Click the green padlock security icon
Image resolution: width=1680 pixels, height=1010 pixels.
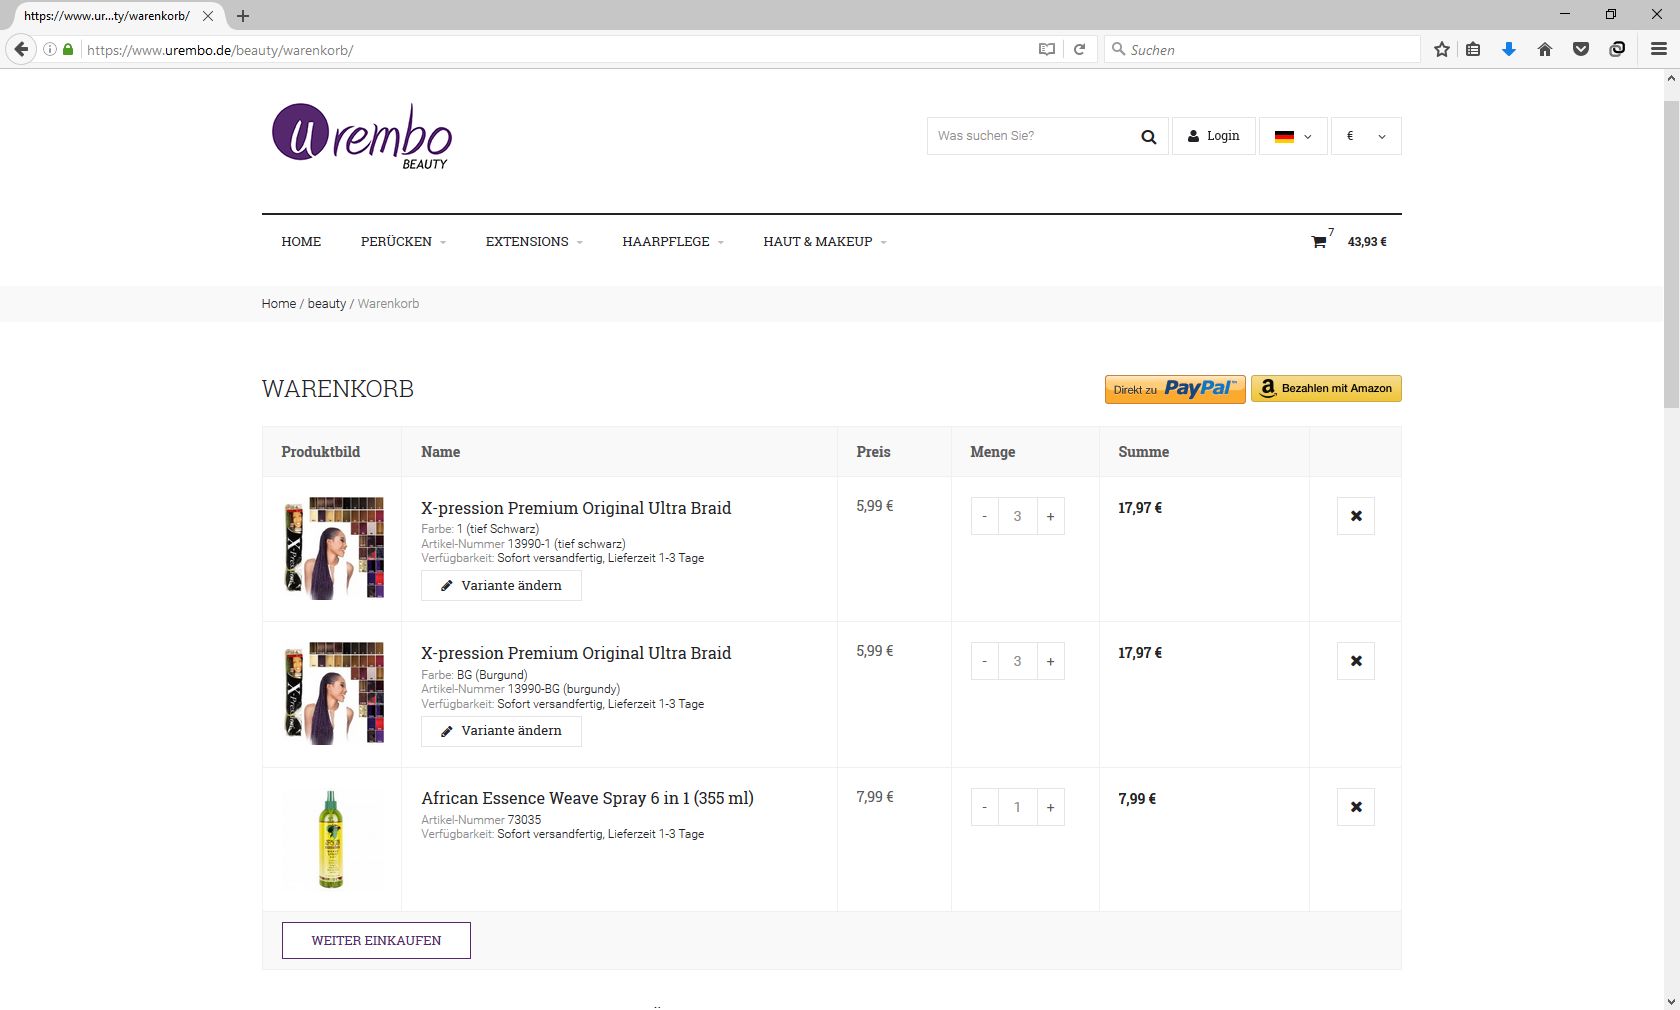68,49
